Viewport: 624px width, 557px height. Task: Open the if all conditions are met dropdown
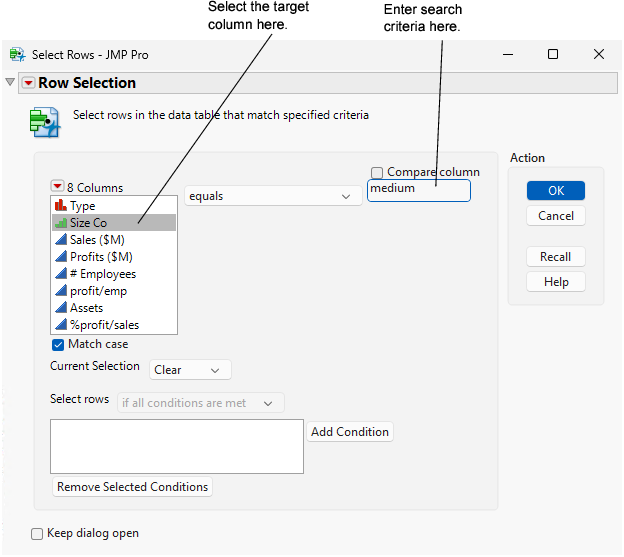pyautogui.click(x=201, y=403)
